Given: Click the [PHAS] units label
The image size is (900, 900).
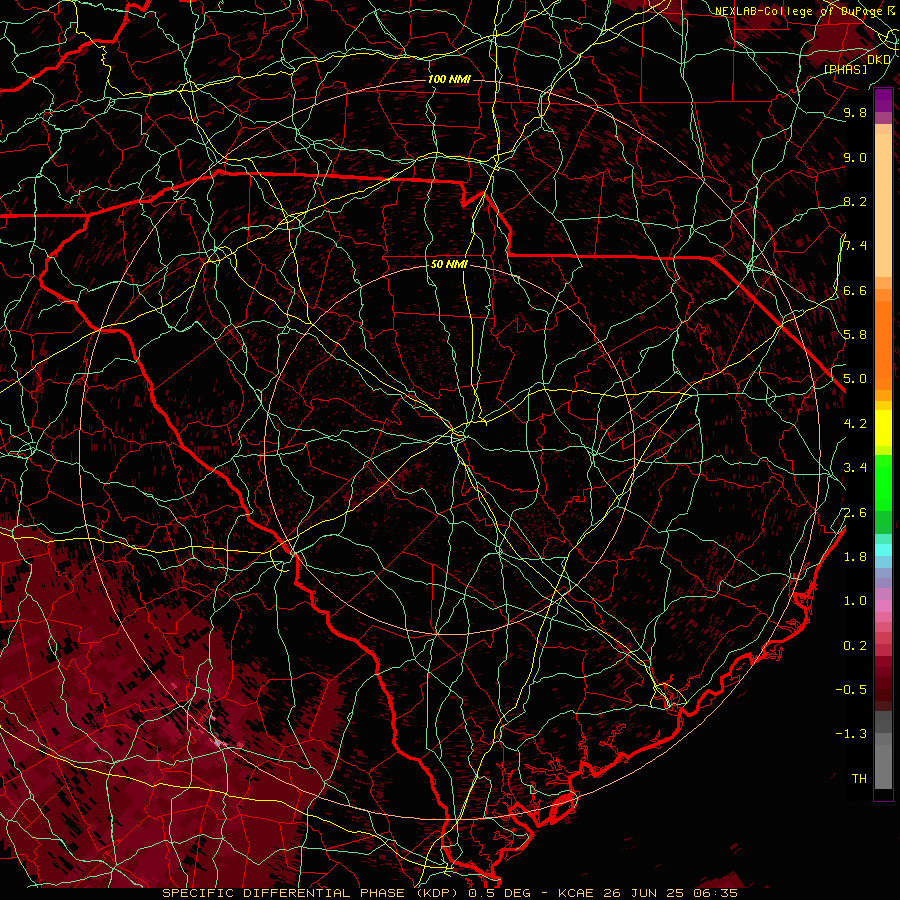Looking at the screenshot, I should (845, 69).
